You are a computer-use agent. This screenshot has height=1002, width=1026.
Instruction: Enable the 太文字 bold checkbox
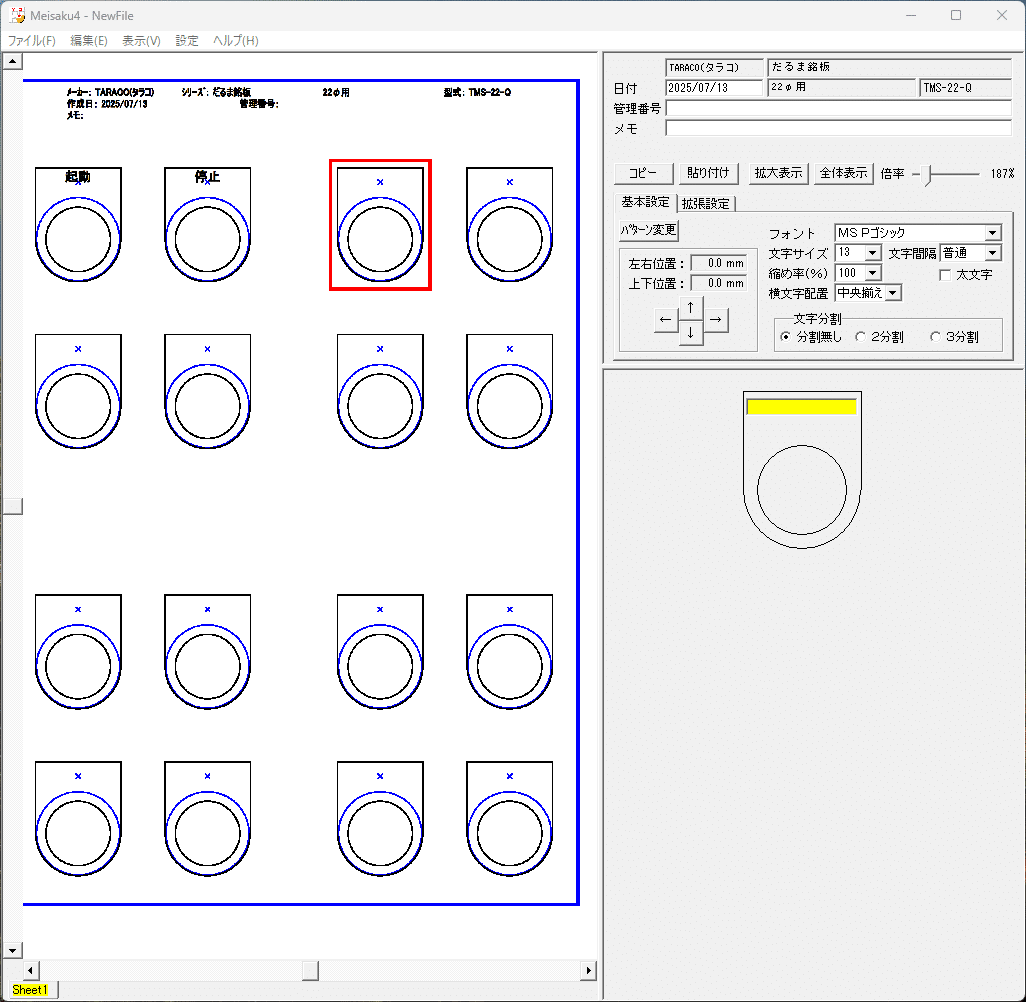(945, 275)
